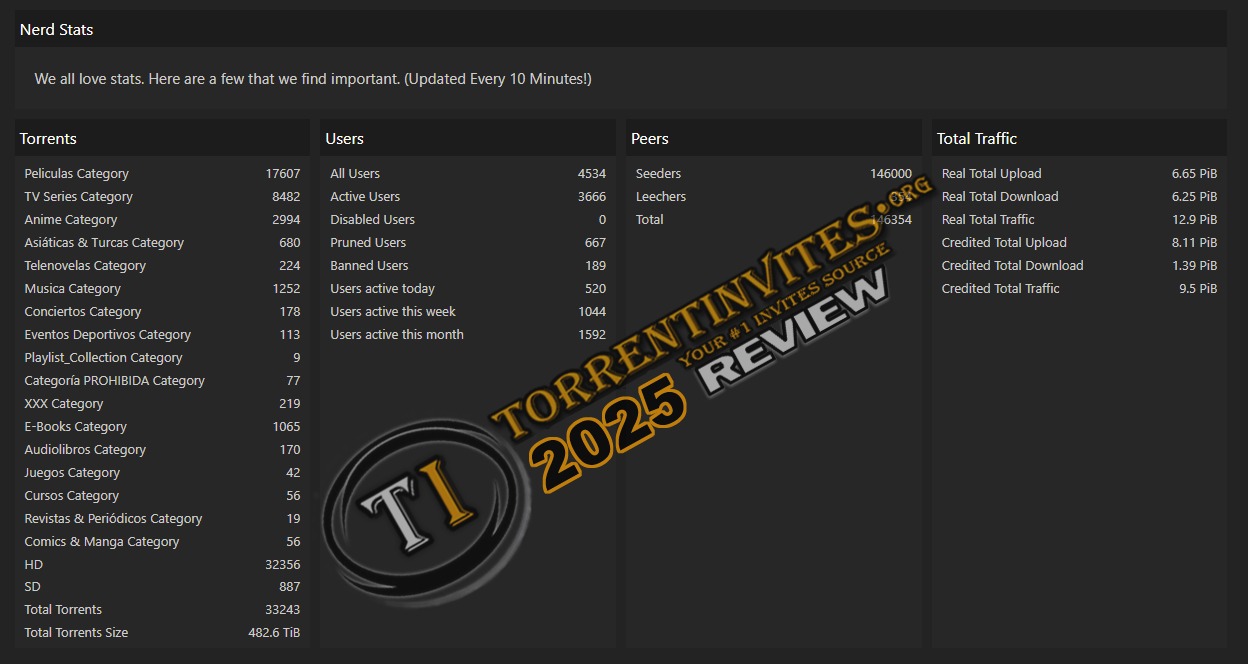Open the Musica Category entry
The height and width of the screenshot is (664, 1248).
click(x=73, y=289)
